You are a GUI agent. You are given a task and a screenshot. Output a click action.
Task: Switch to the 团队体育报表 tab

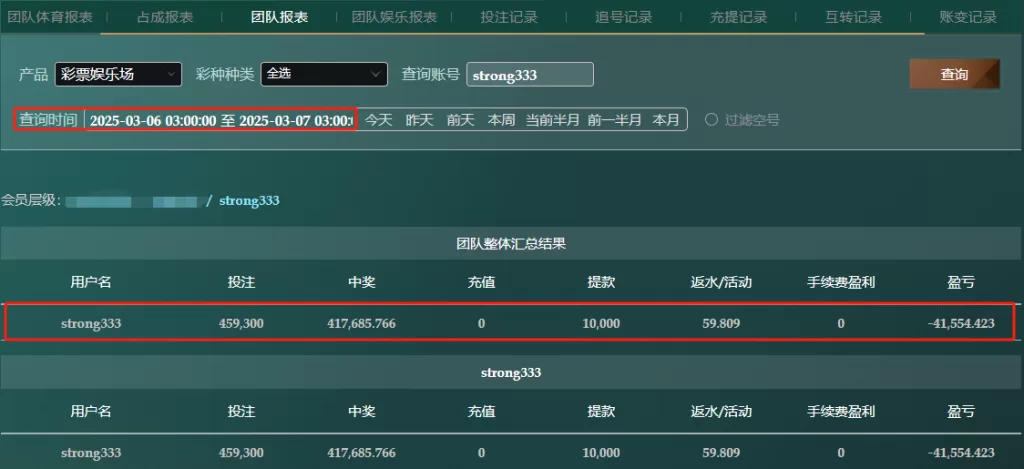50,17
